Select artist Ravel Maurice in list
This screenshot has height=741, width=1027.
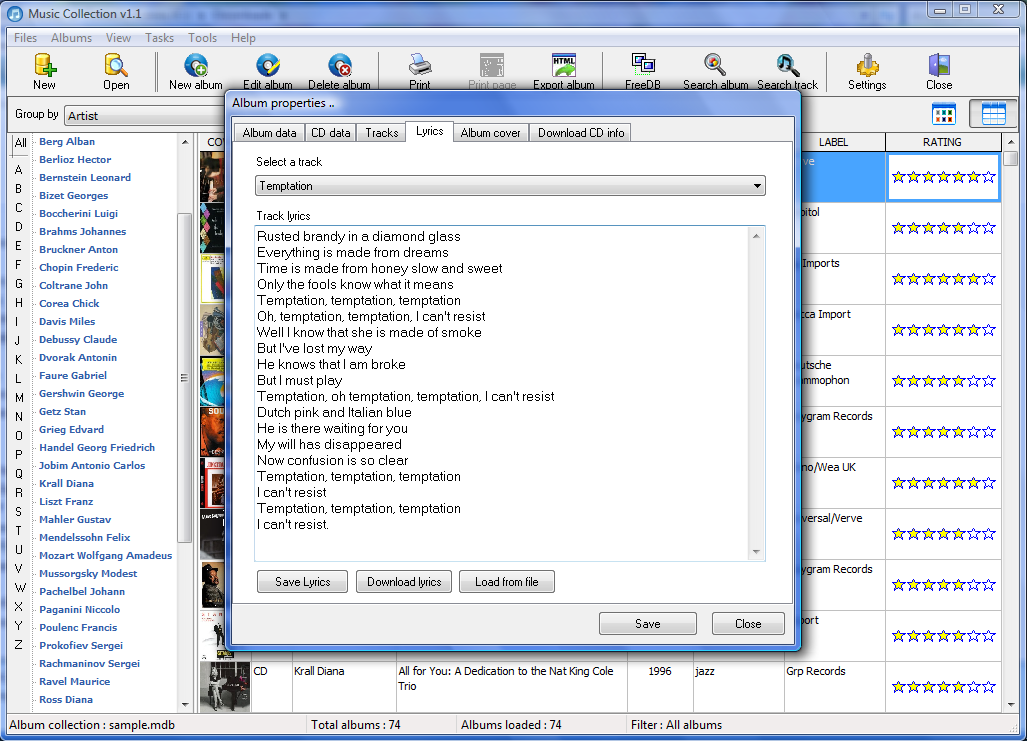coord(75,681)
